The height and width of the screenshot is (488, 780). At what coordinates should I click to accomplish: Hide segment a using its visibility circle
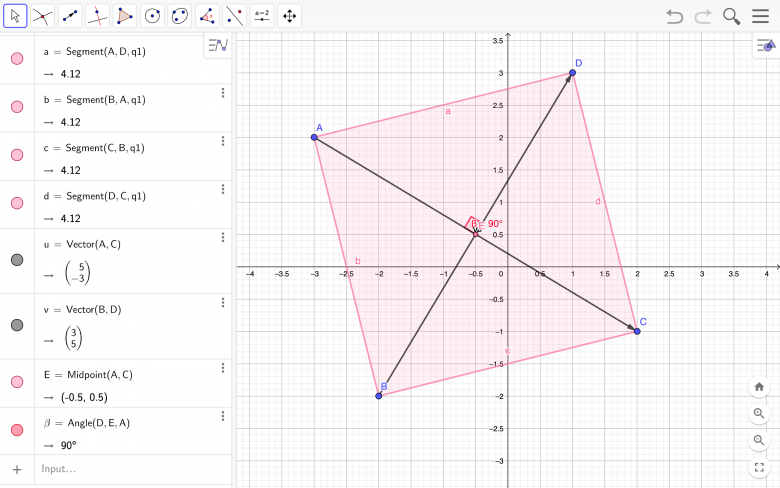click(x=17, y=59)
